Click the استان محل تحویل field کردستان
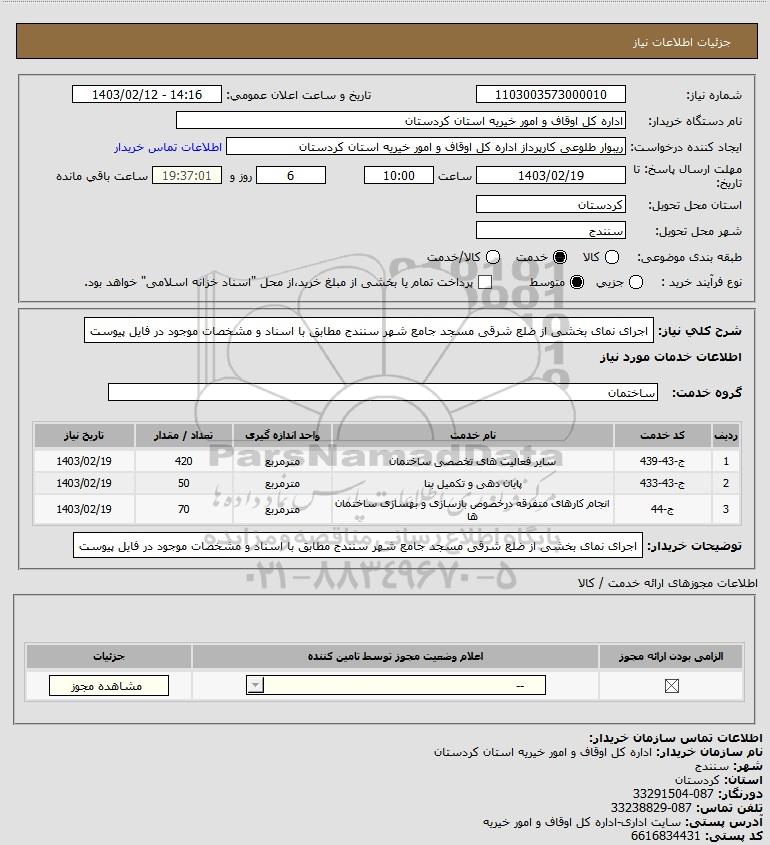Screen dimensions: 770x845 pyautogui.click(x=551, y=204)
